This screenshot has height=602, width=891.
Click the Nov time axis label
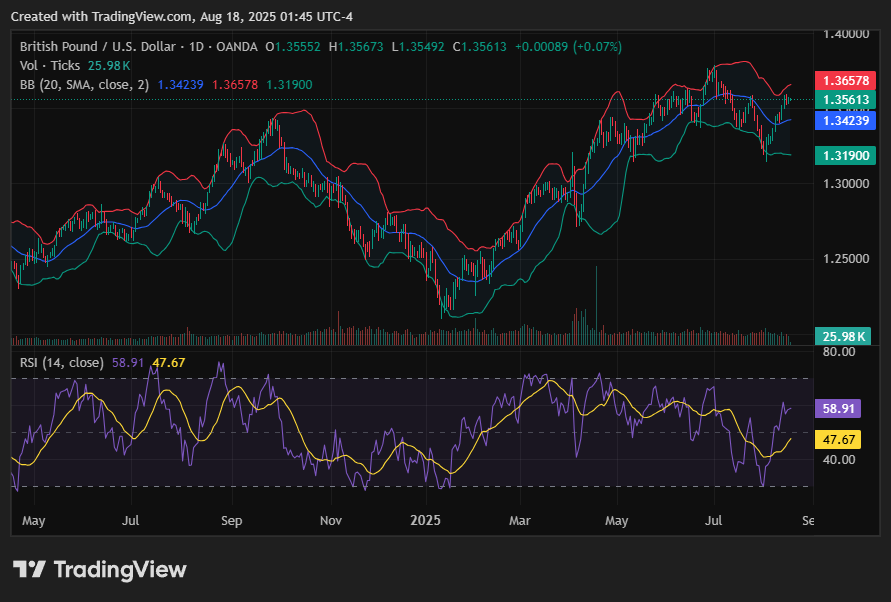(331, 520)
